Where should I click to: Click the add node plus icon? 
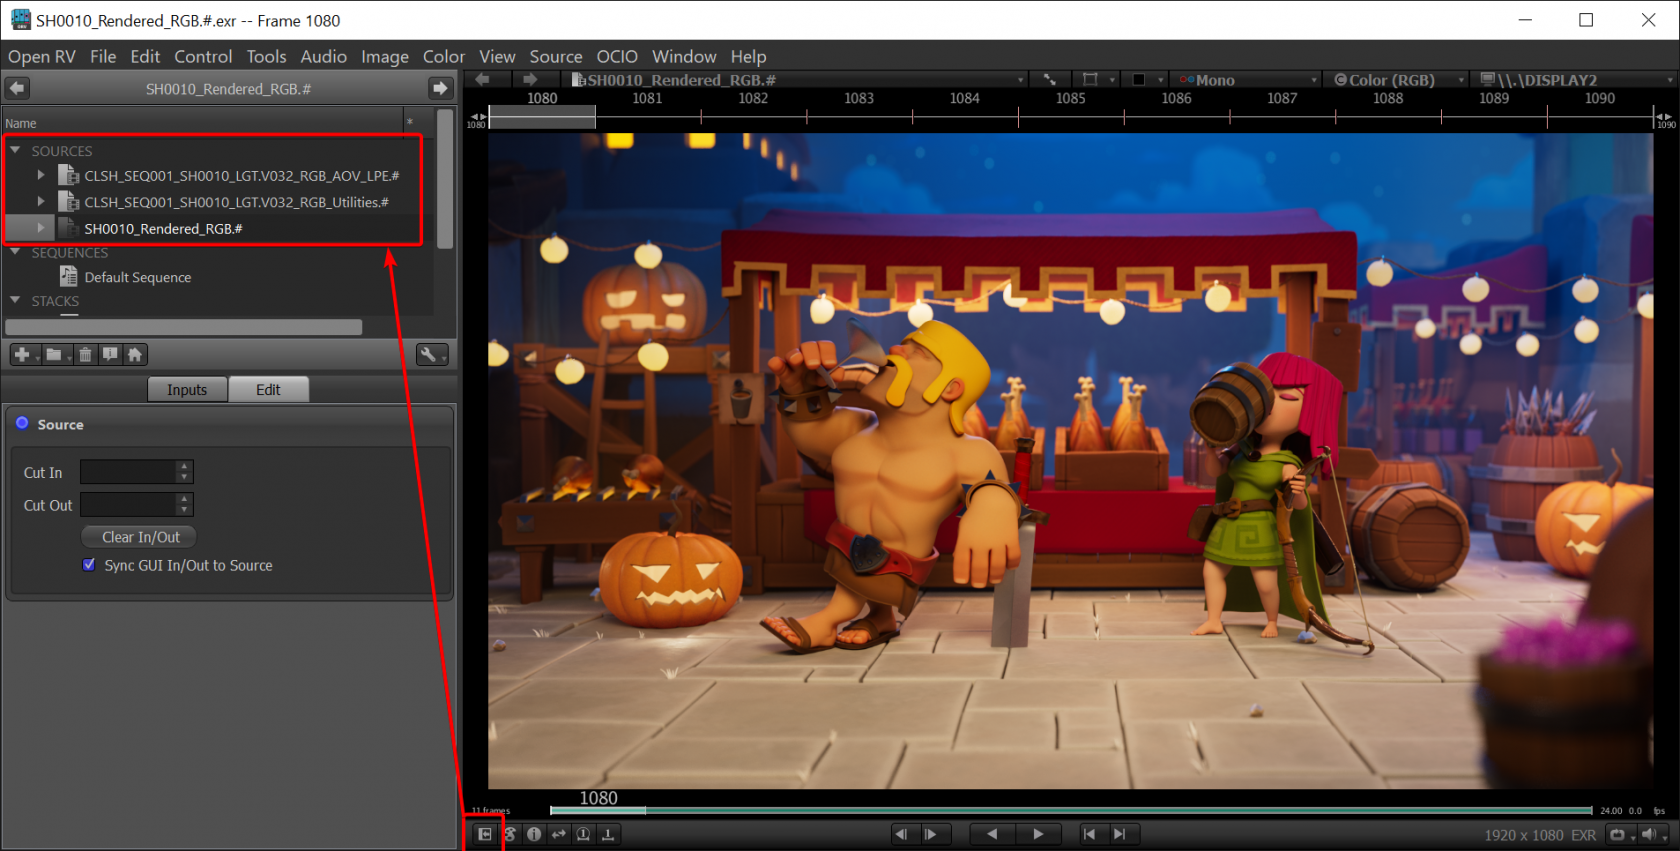(25, 354)
